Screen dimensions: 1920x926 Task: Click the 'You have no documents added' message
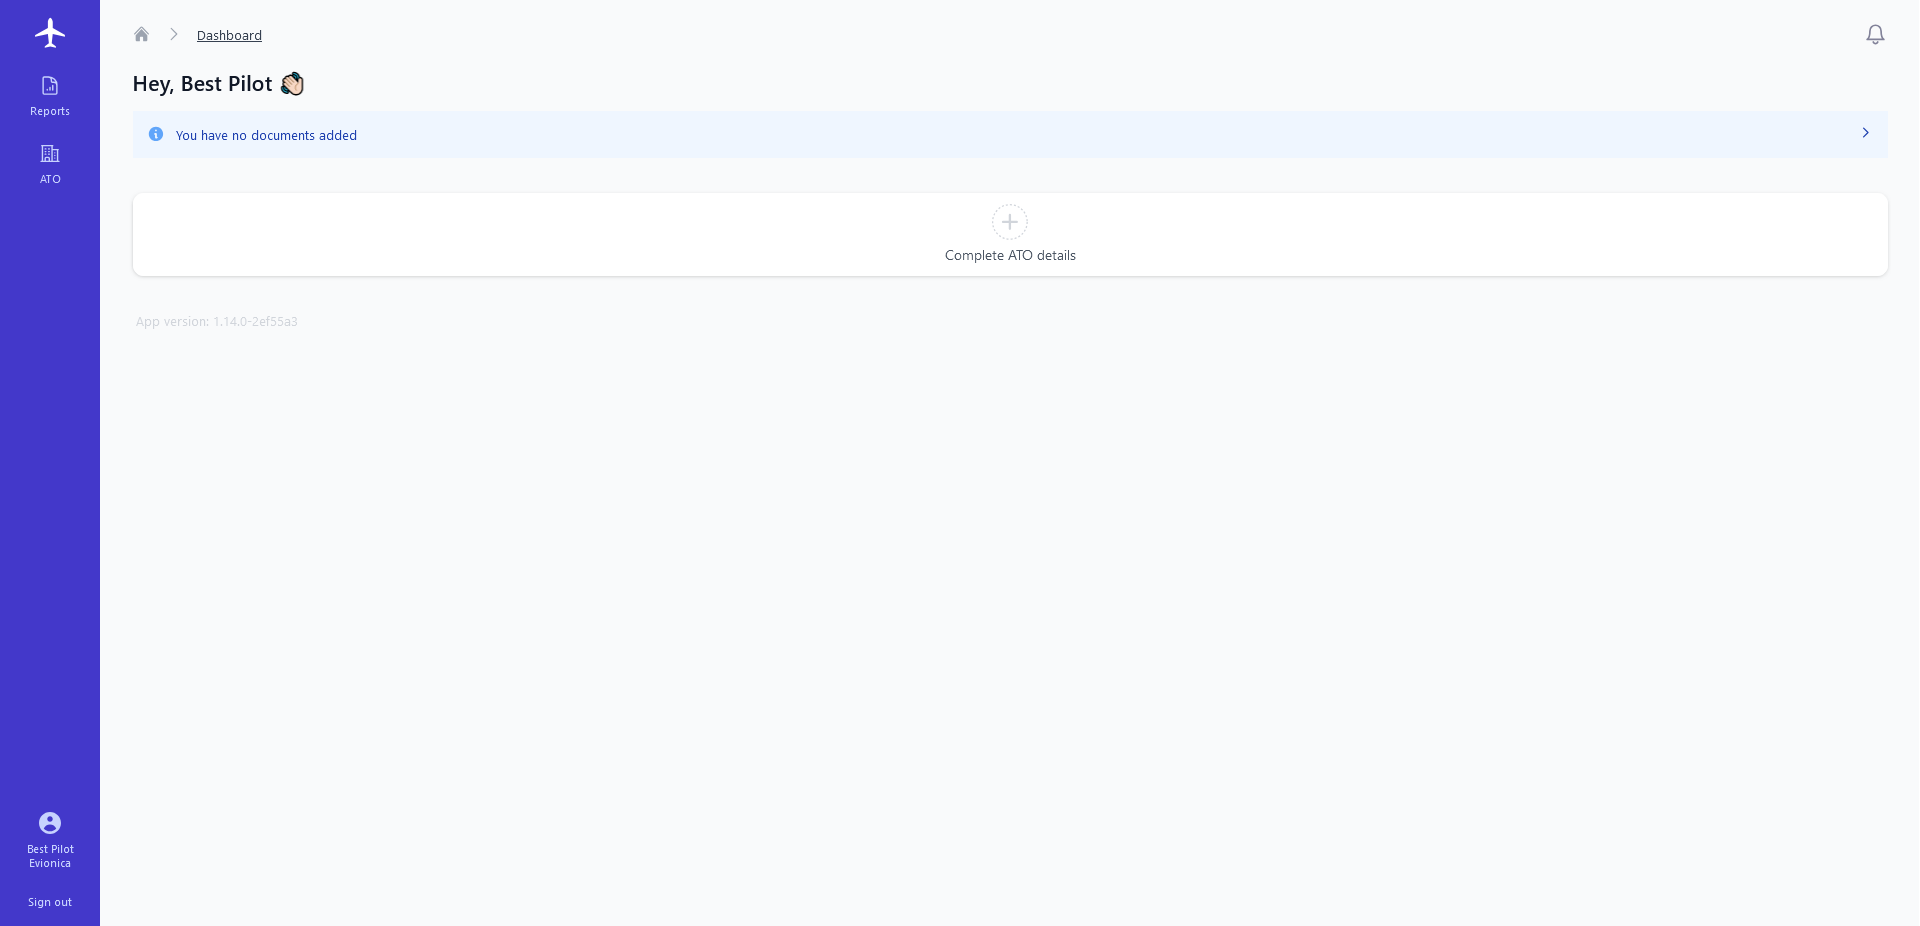pyautogui.click(x=266, y=136)
